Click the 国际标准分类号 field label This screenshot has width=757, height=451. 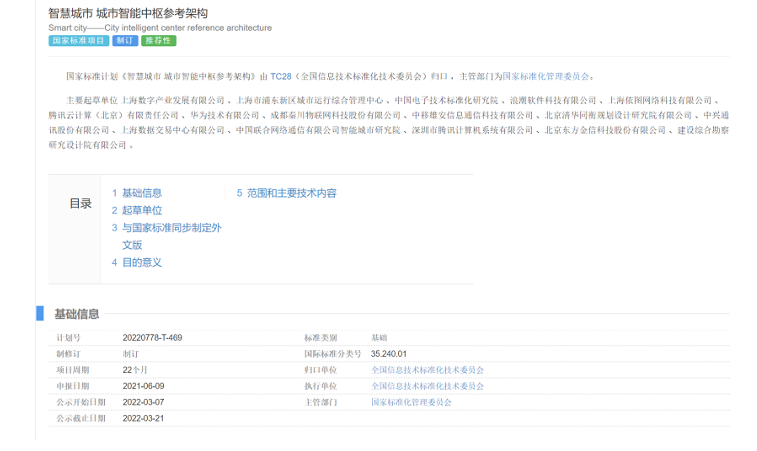333,354
